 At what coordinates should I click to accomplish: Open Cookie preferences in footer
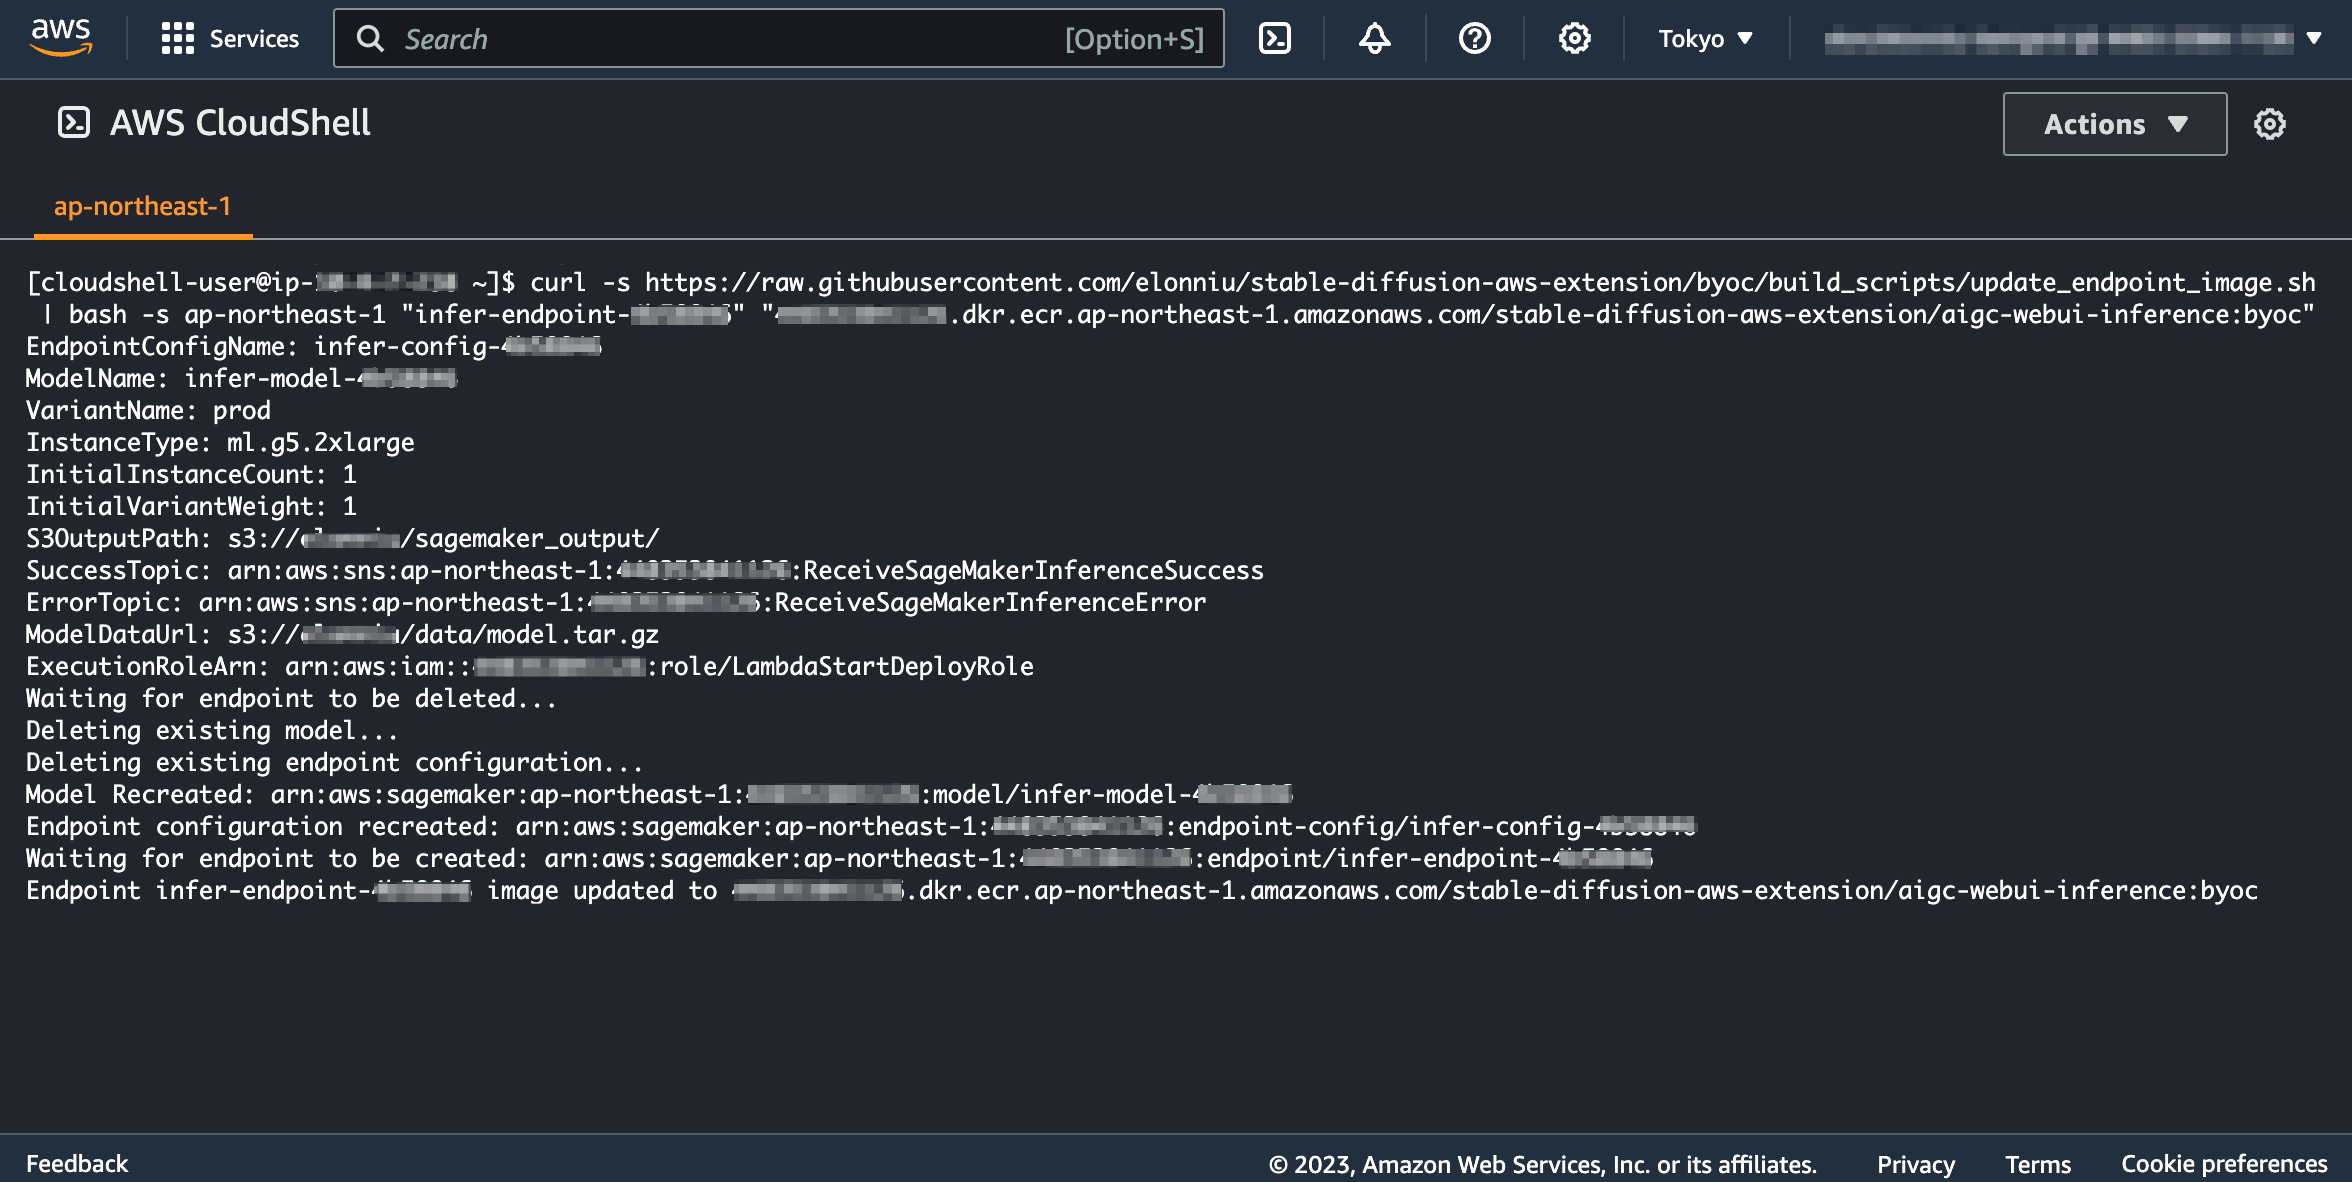coord(2224,1164)
